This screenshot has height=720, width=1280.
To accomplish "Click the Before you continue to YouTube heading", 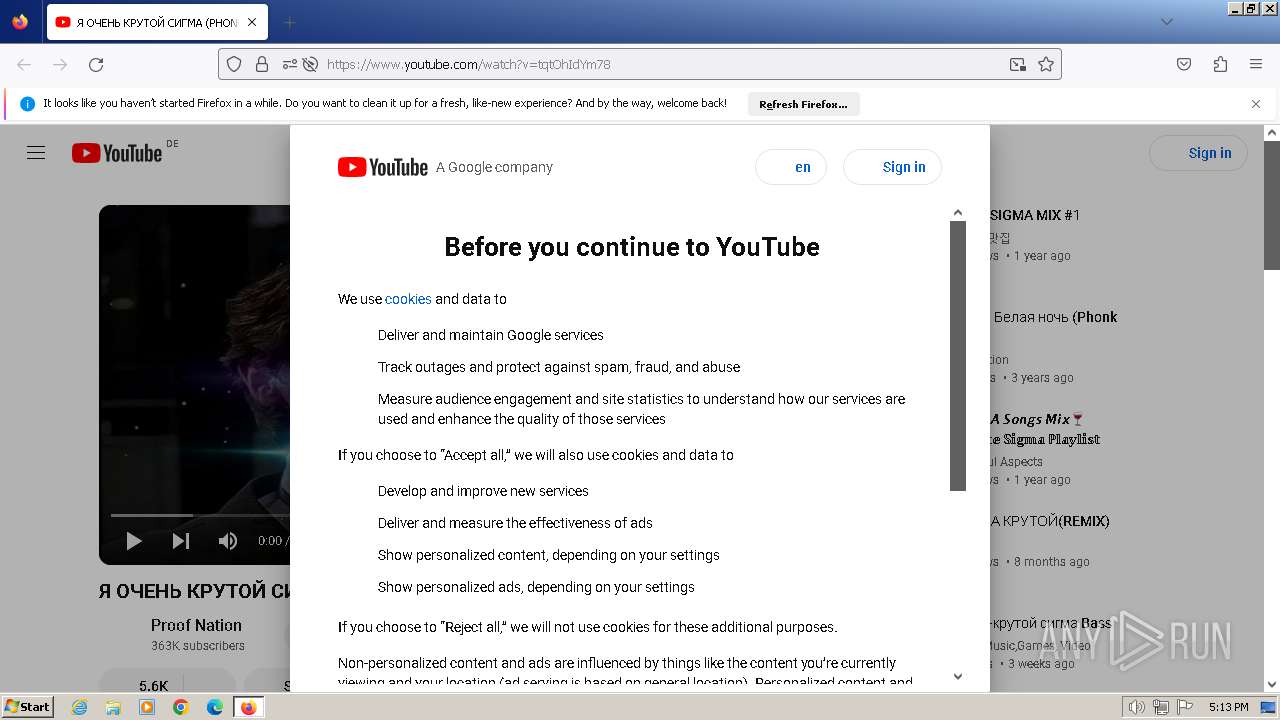I will 632,247.
